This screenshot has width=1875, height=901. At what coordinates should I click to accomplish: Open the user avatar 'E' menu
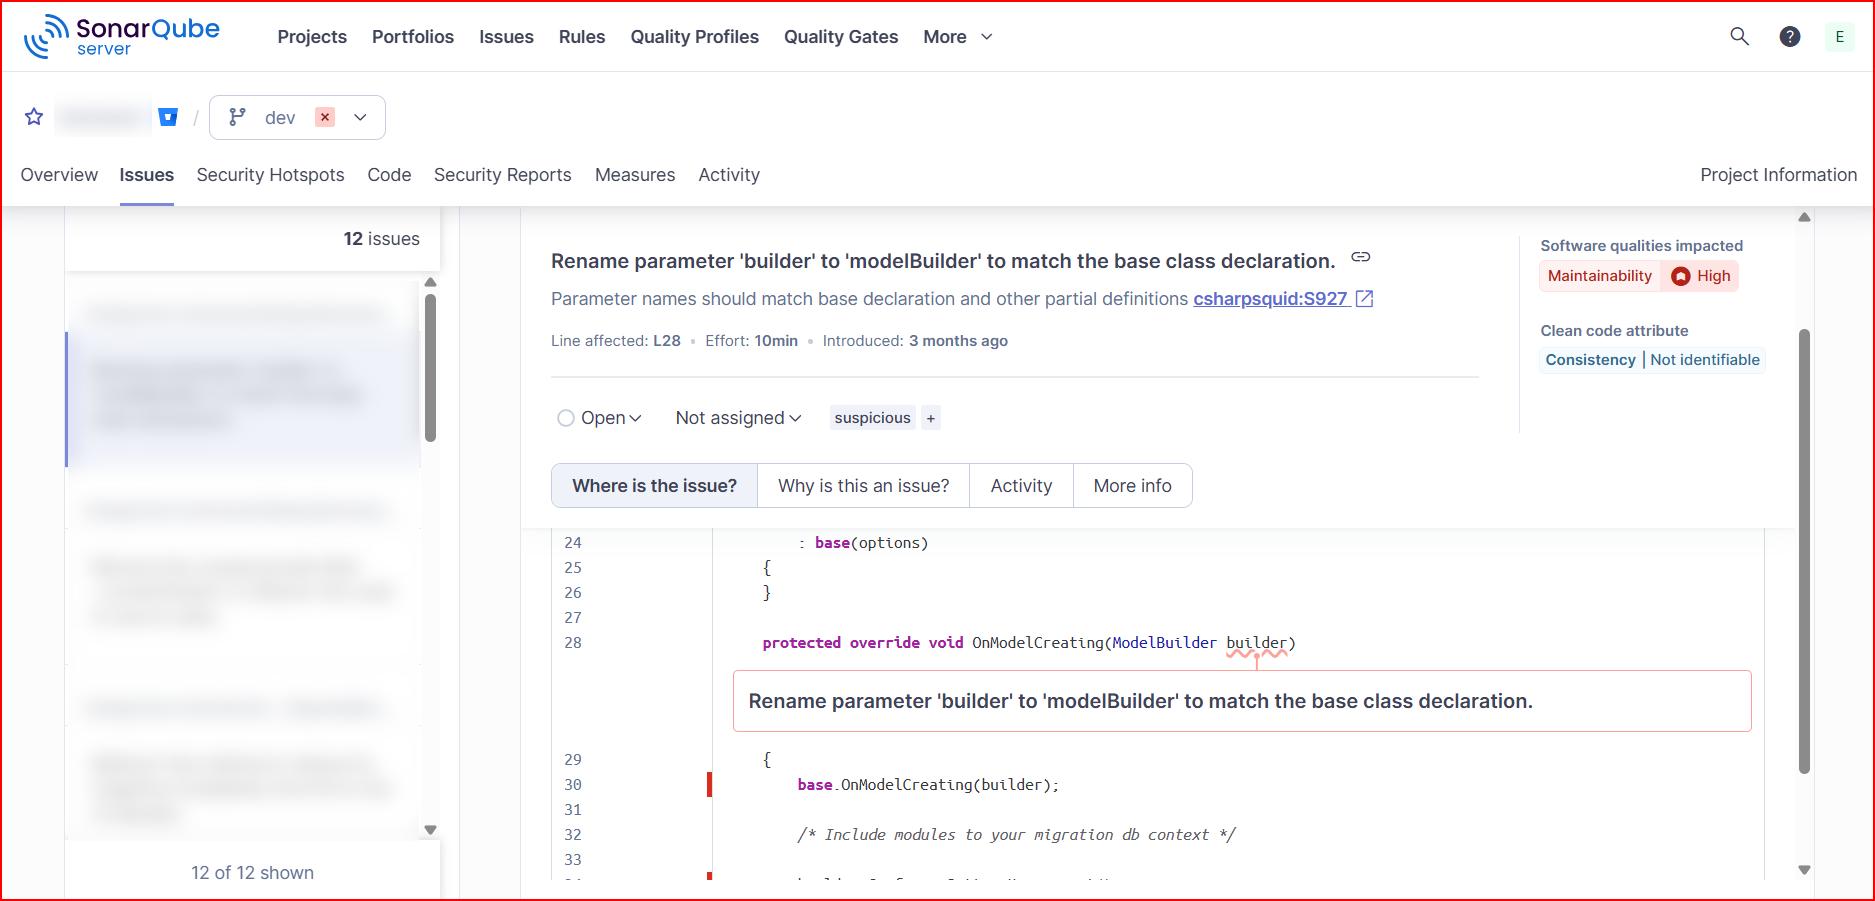click(x=1839, y=36)
